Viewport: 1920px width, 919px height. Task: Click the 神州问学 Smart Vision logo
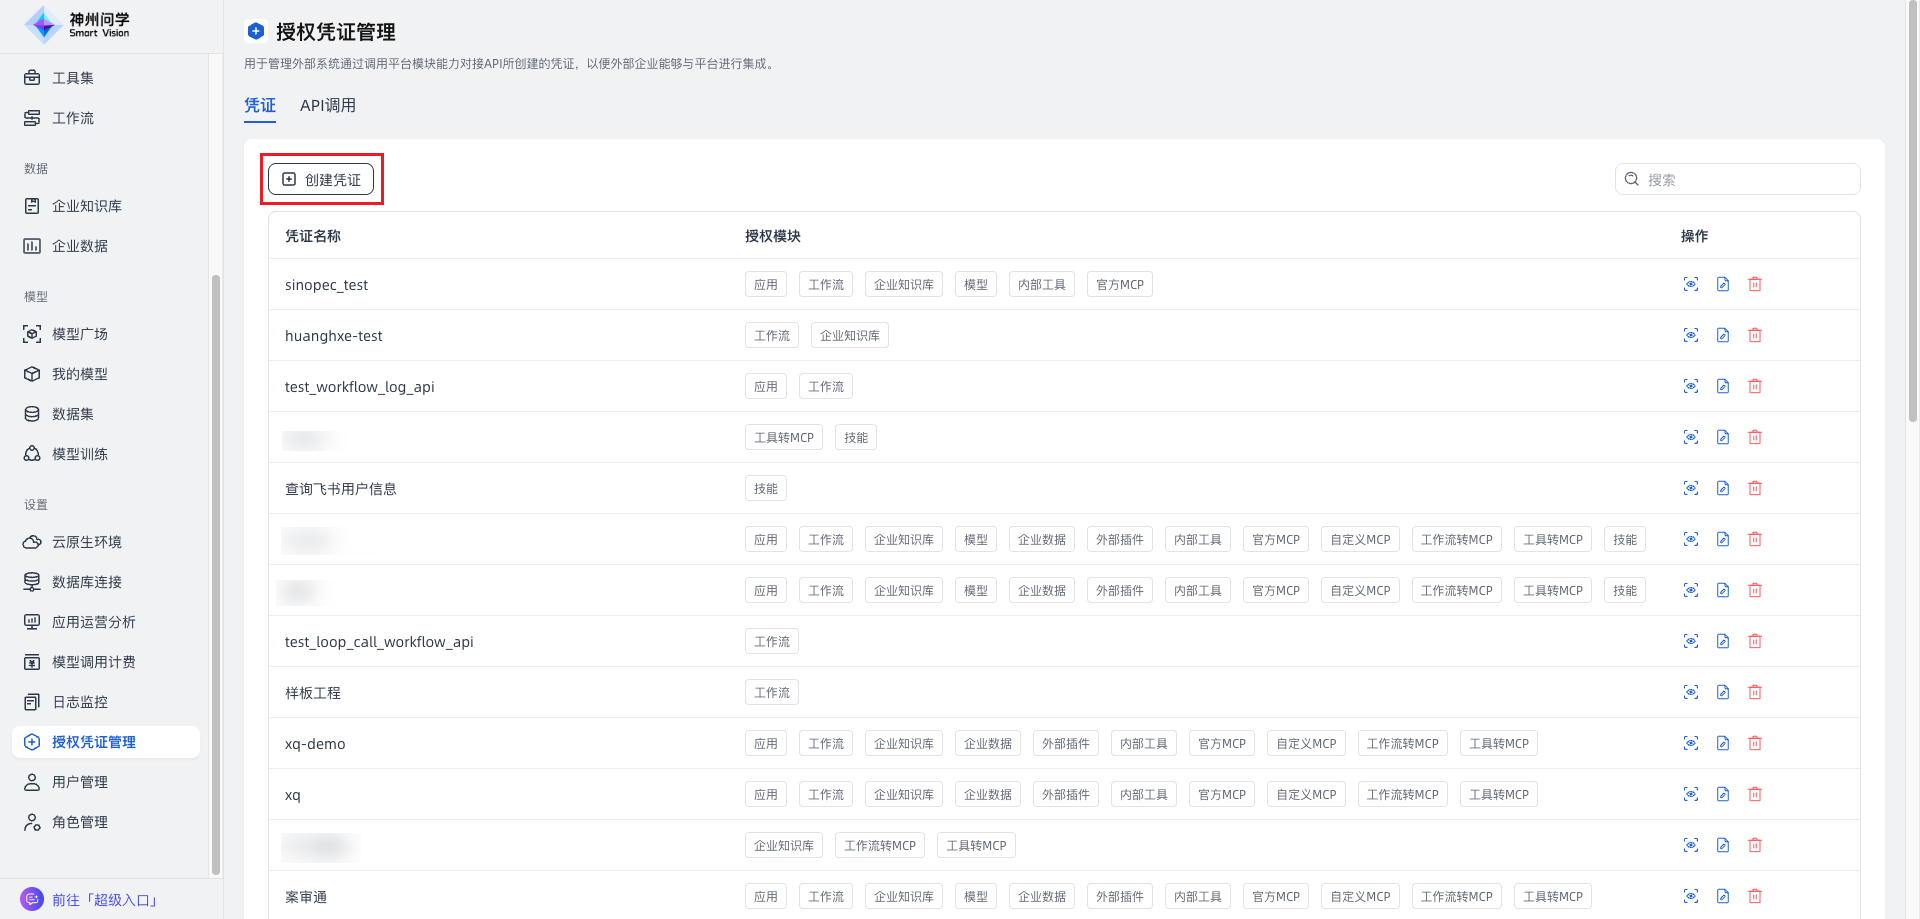click(77, 24)
